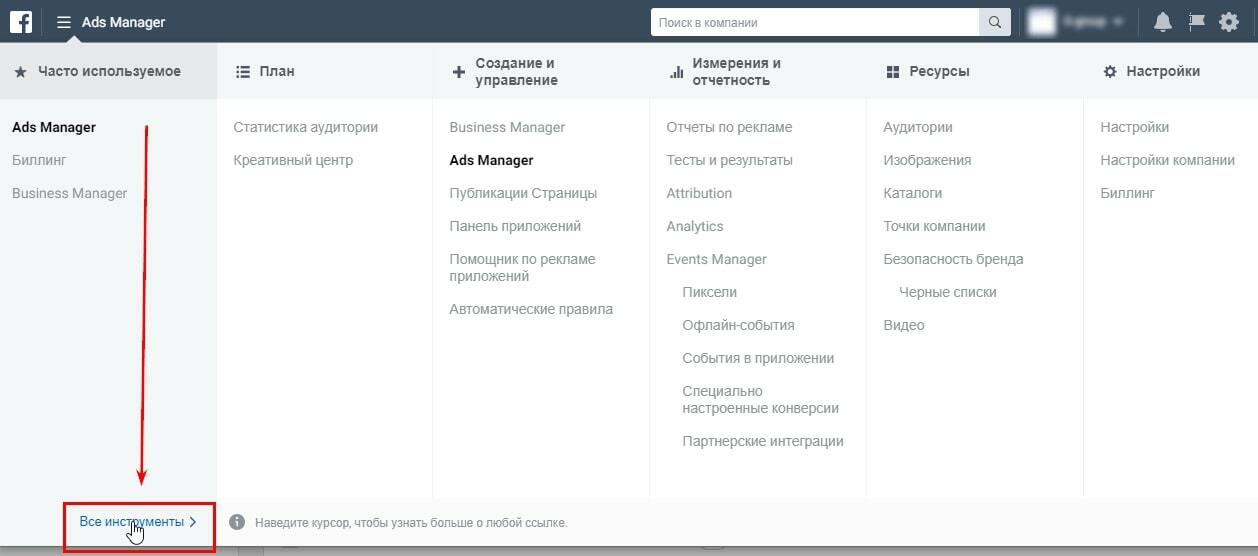This screenshot has width=1258, height=556.
Task: Open Биллинг in frequently used list
Action: coord(39,160)
